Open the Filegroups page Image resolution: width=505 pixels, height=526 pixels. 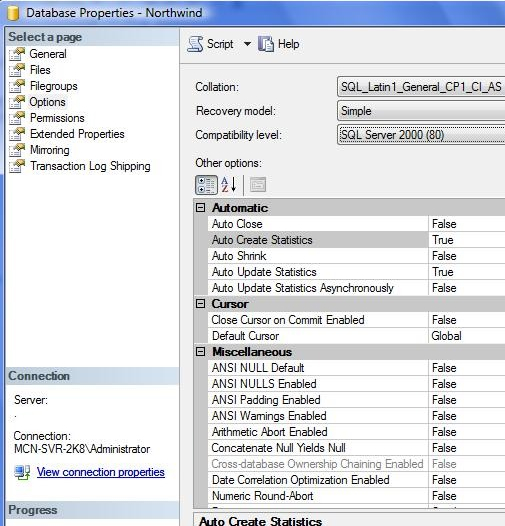54,86
